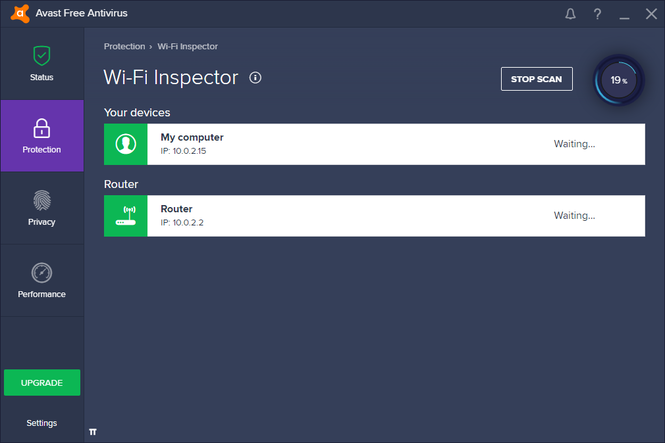Image resolution: width=665 pixels, height=443 pixels.
Task: Open the Privacy section
Action: (x=42, y=208)
